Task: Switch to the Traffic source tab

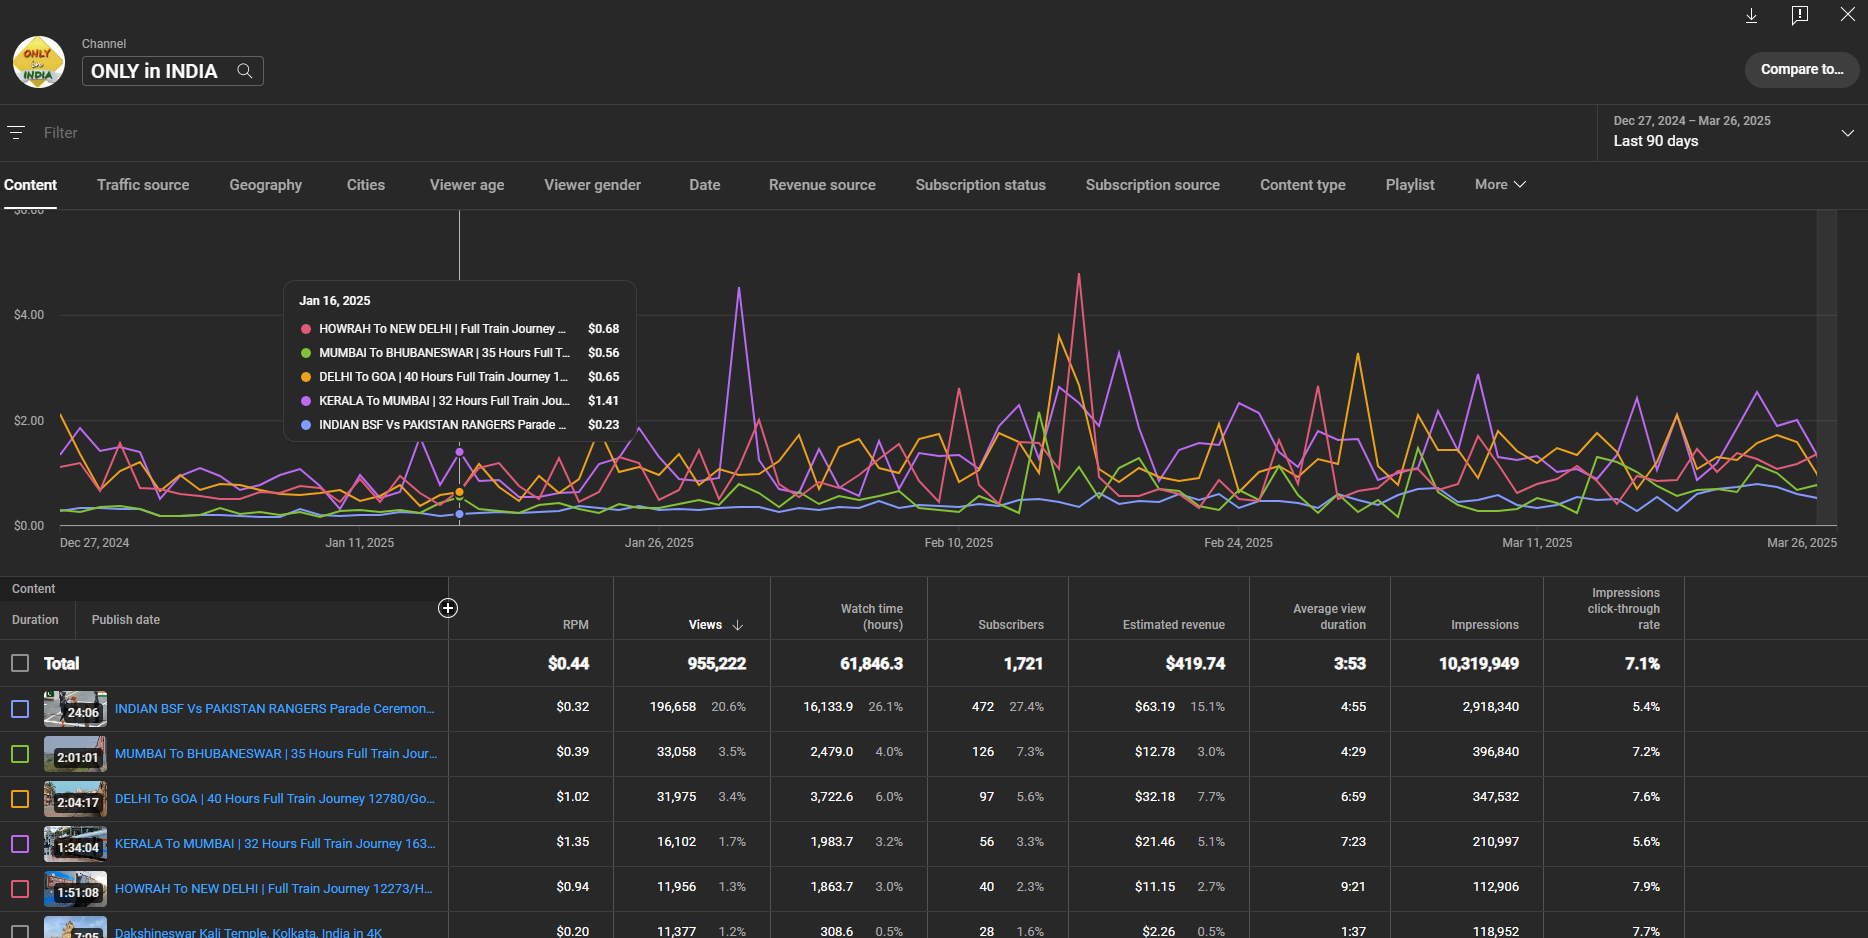Action: [x=143, y=185]
